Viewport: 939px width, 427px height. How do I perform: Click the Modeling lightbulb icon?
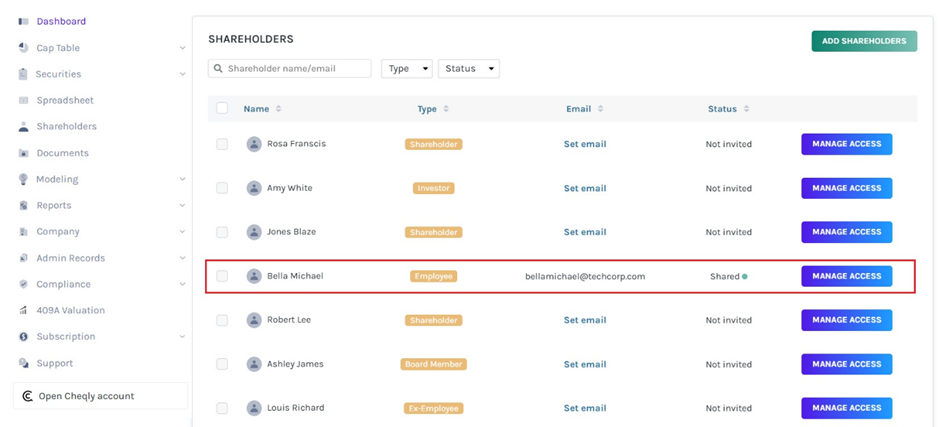(x=23, y=178)
